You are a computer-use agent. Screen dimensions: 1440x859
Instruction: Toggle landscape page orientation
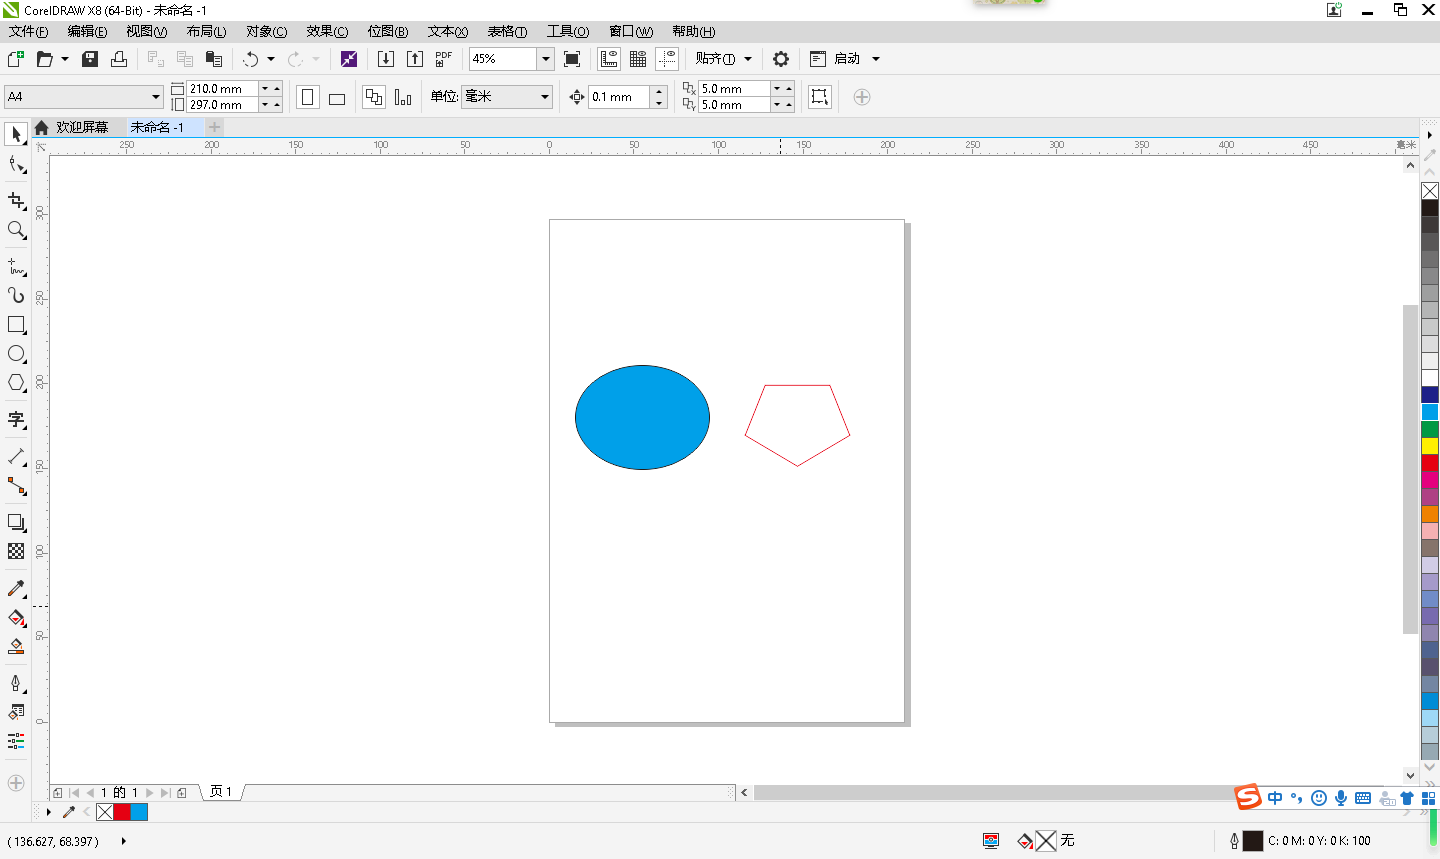click(x=337, y=97)
